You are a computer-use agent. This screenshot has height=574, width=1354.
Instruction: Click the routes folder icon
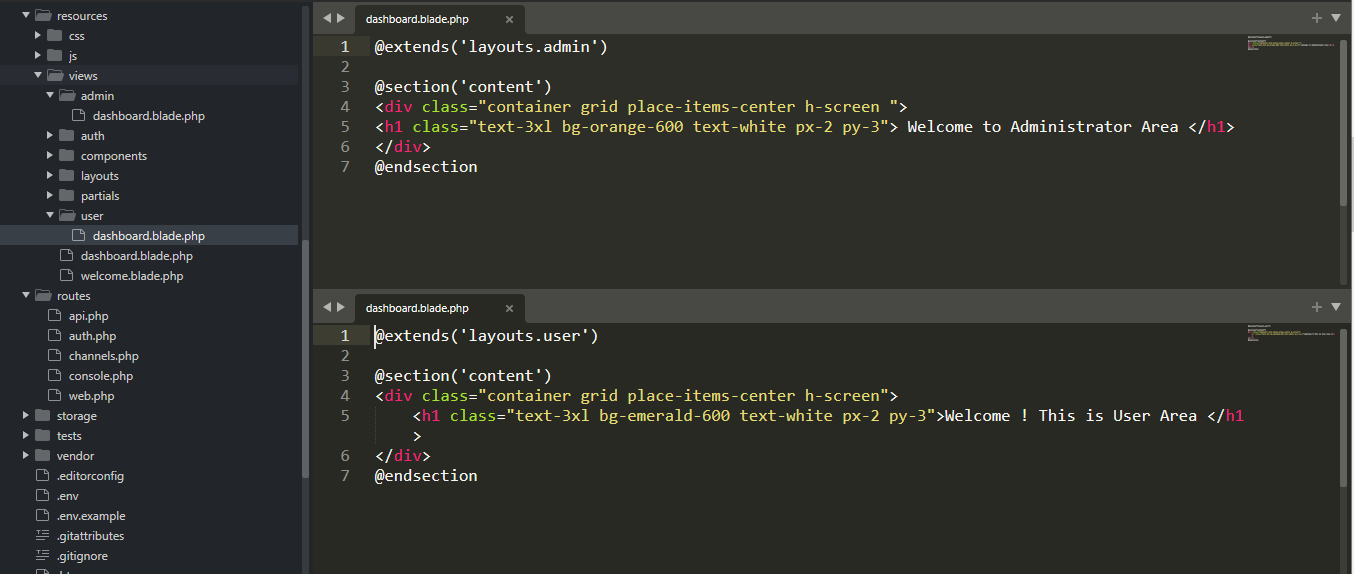[42, 296]
